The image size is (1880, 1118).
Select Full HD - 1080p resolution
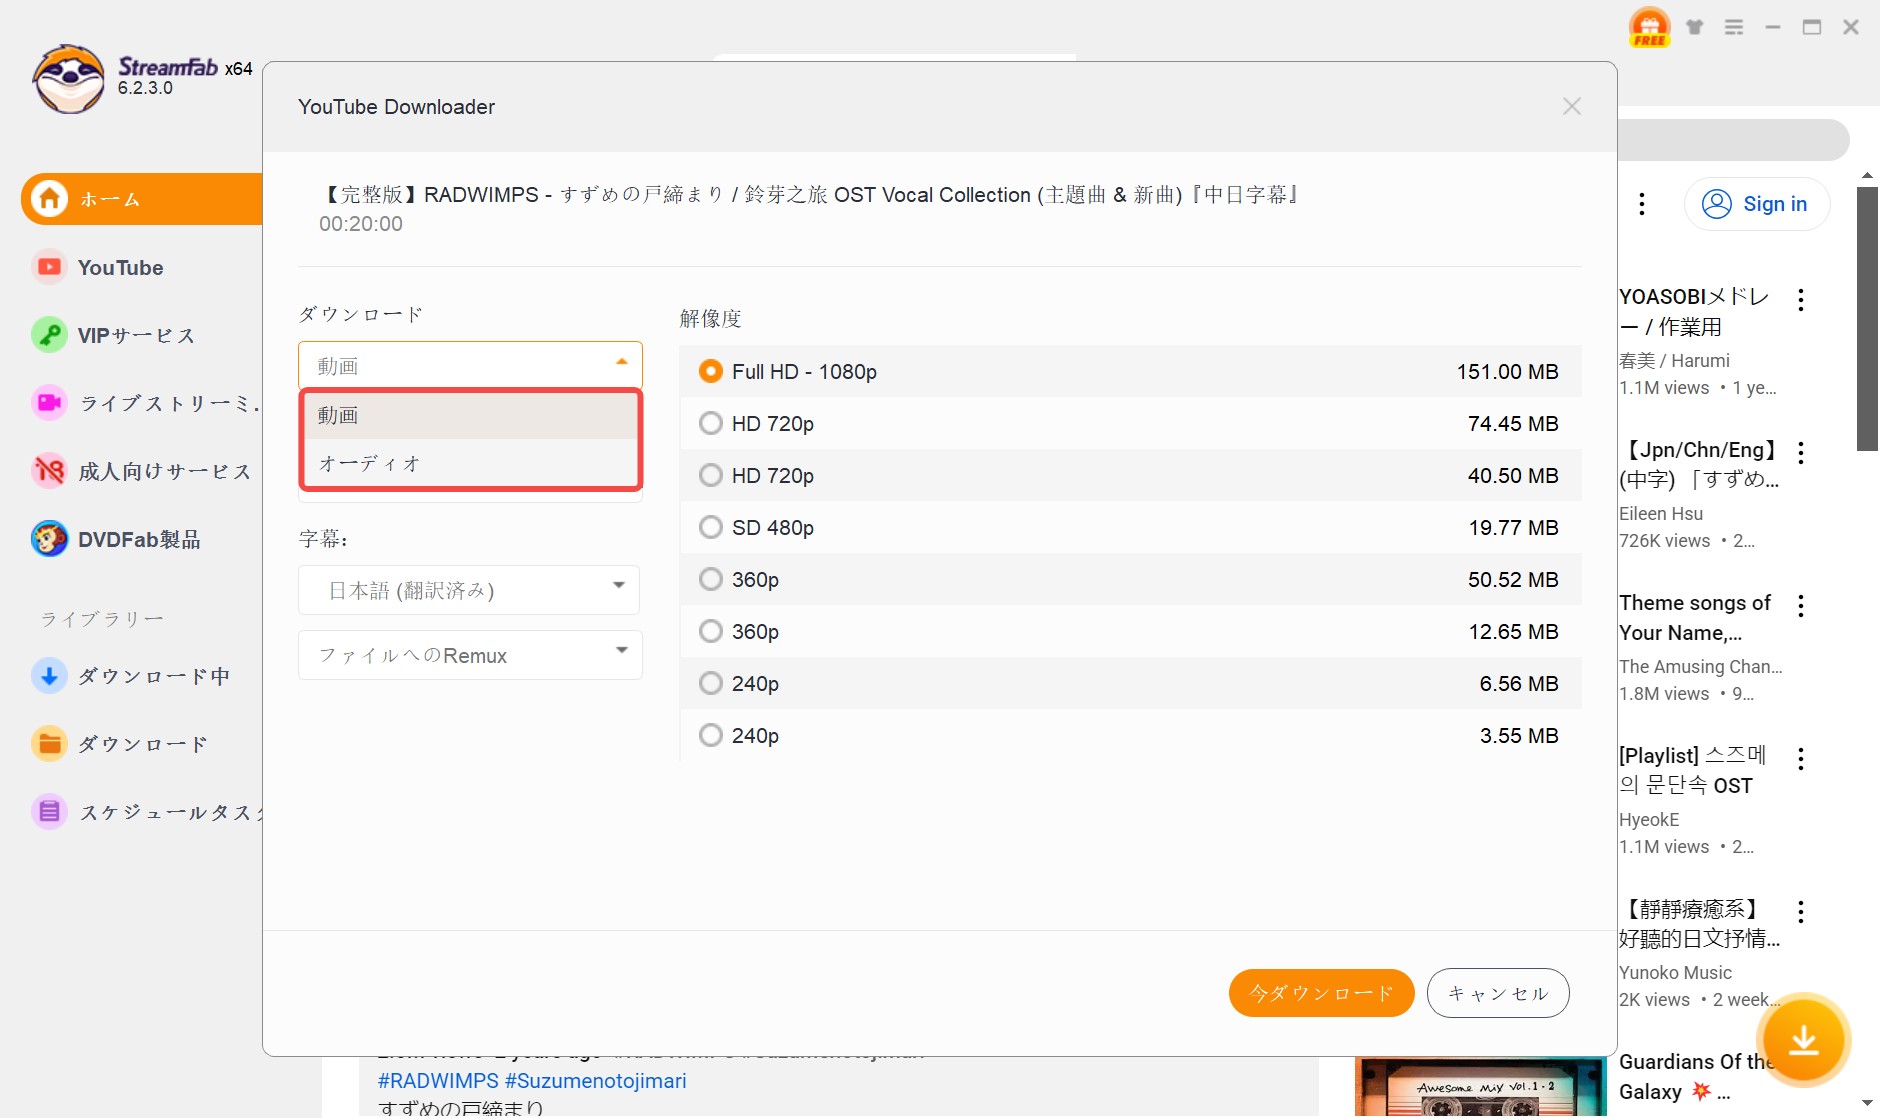1130,371
